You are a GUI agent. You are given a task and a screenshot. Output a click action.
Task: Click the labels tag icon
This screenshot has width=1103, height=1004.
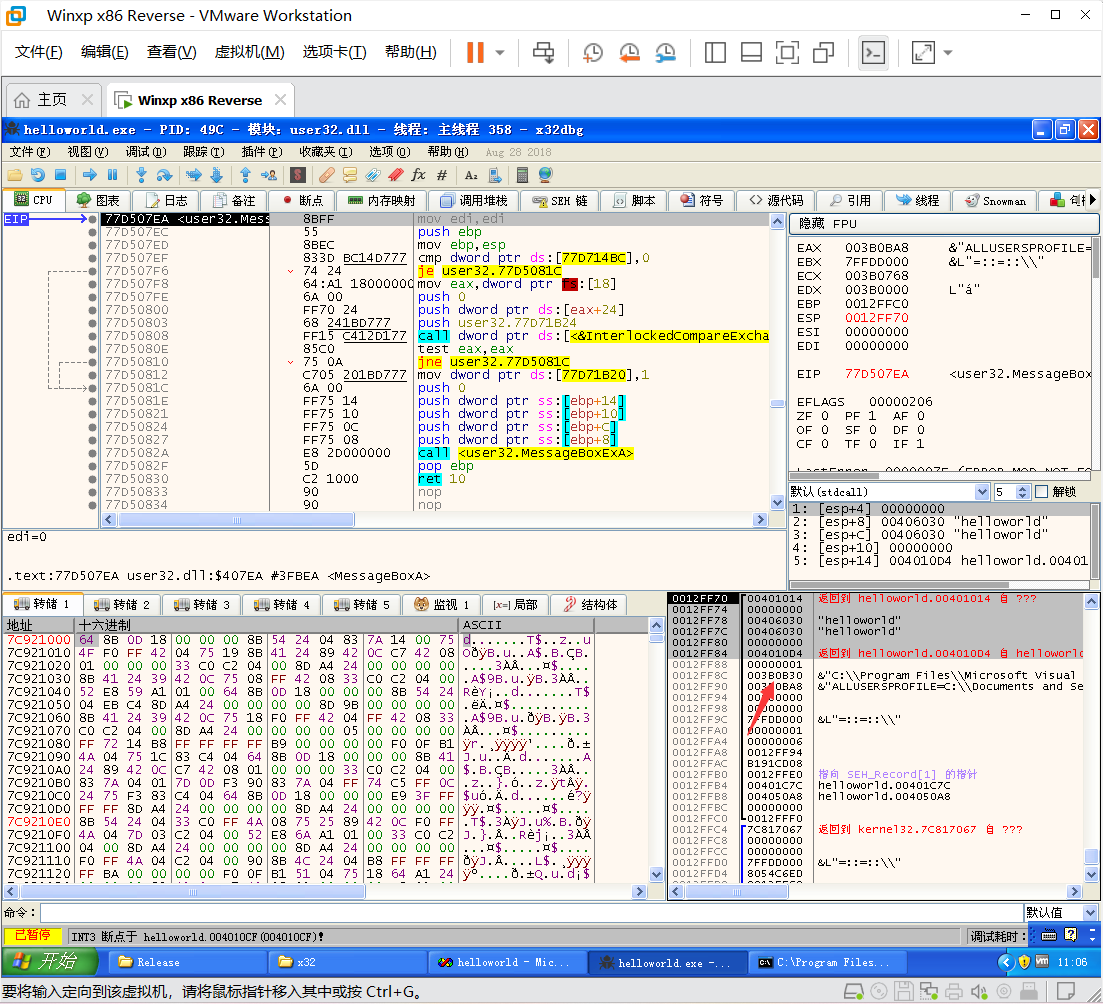coord(373,174)
